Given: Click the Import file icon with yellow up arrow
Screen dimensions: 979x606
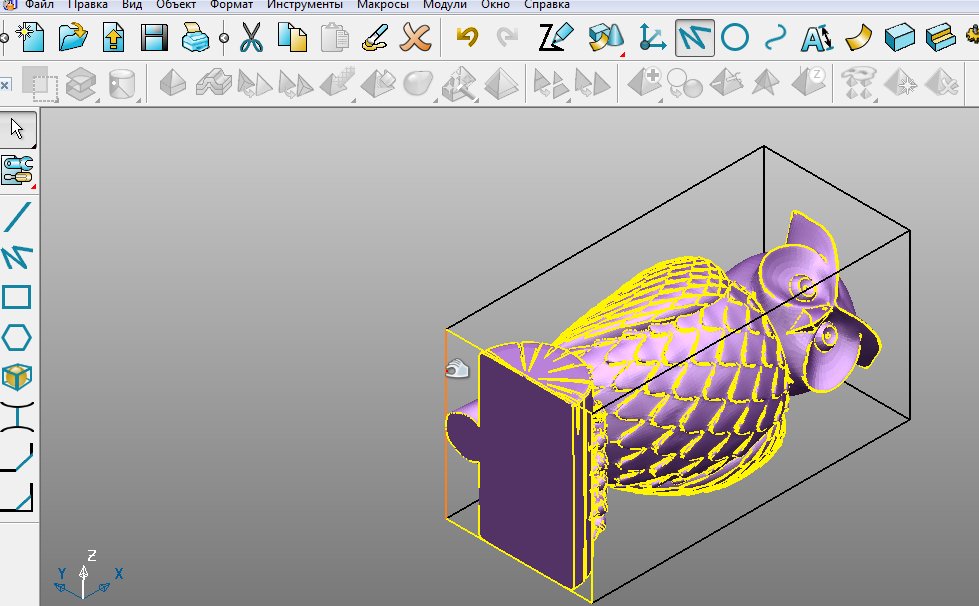Looking at the screenshot, I should click(x=113, y=37).
